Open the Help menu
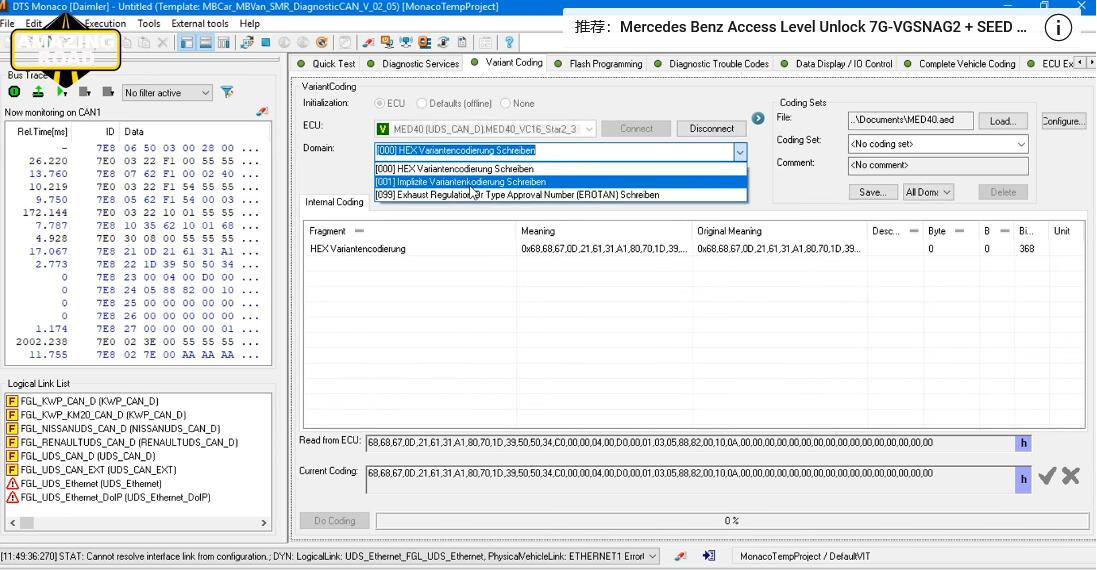Screen dimensions: 1097x570 click(250, 23)
